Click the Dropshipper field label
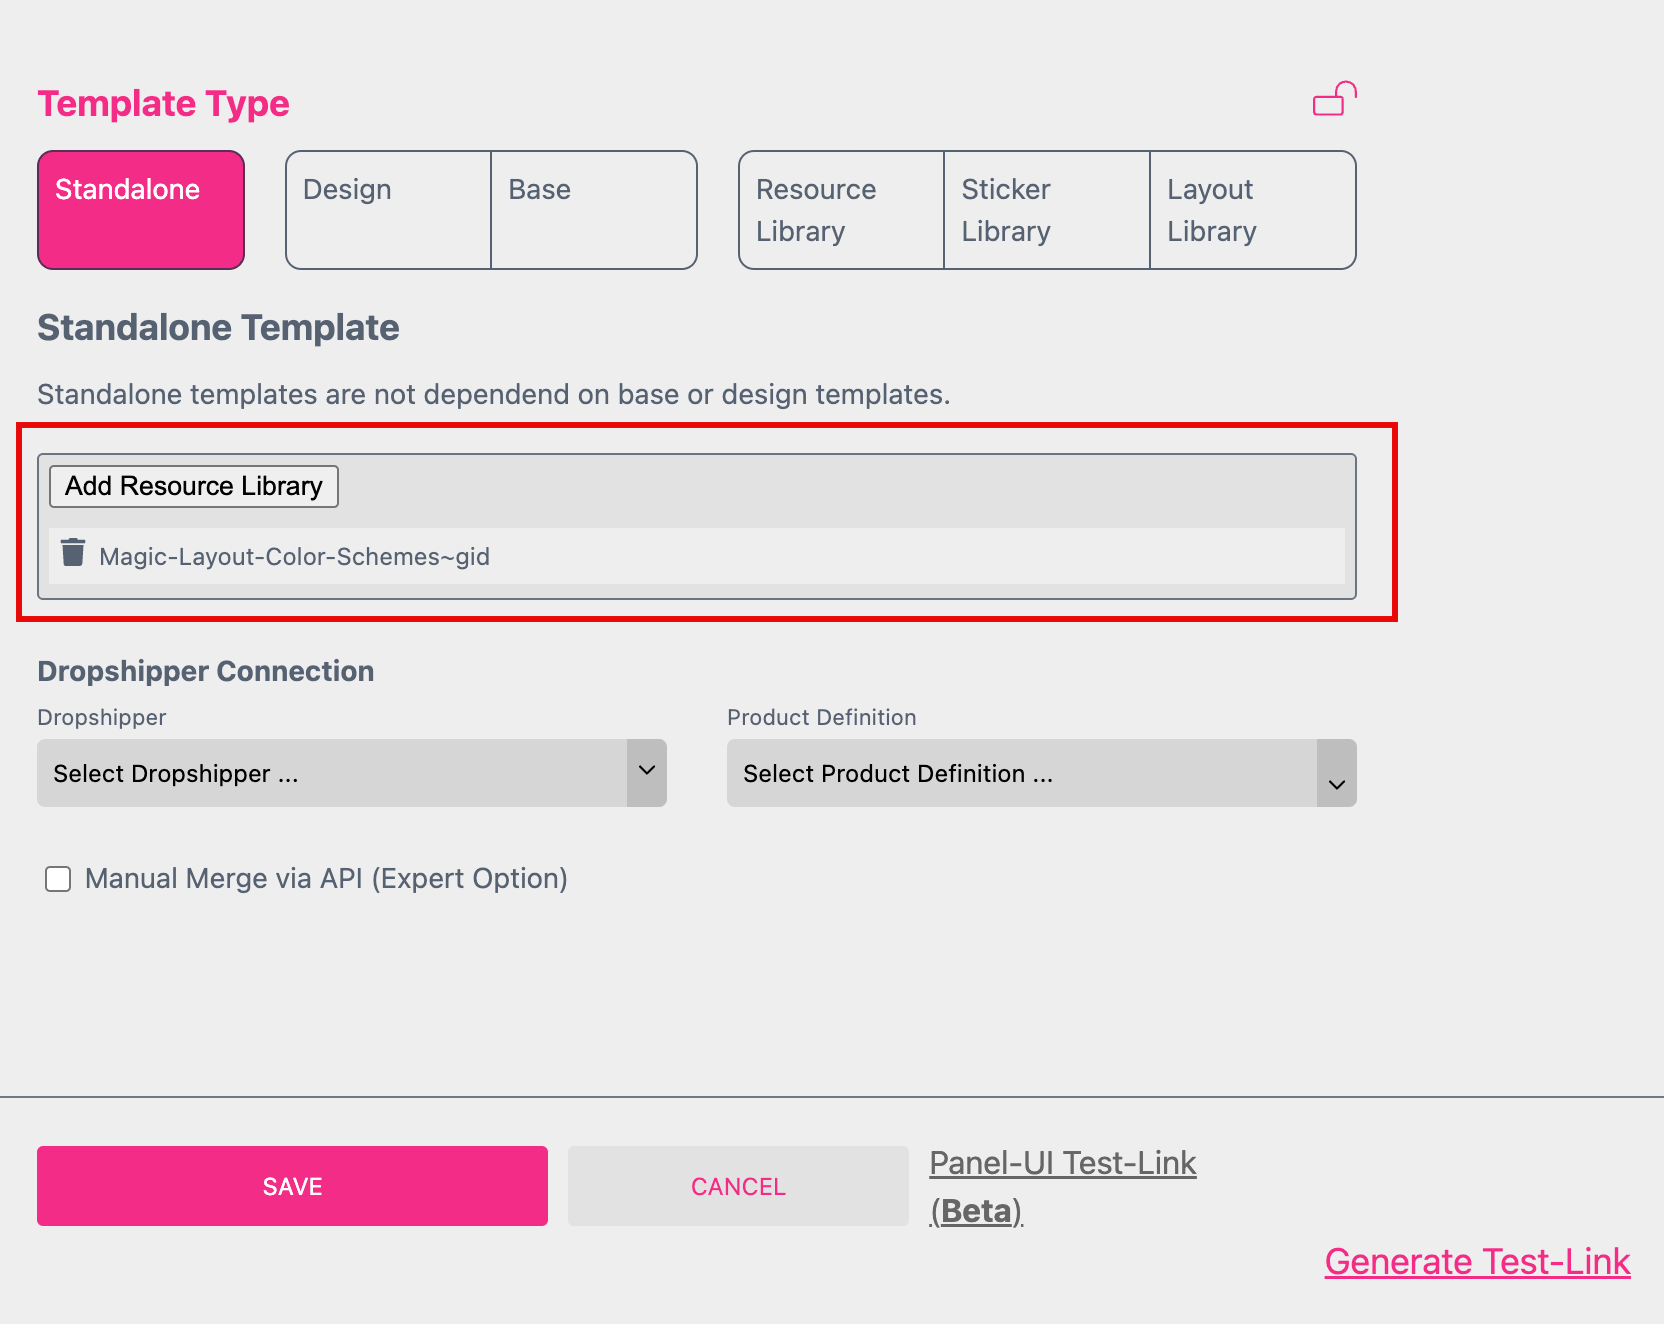This screenshot has width=1664, height=1324. 102,717
